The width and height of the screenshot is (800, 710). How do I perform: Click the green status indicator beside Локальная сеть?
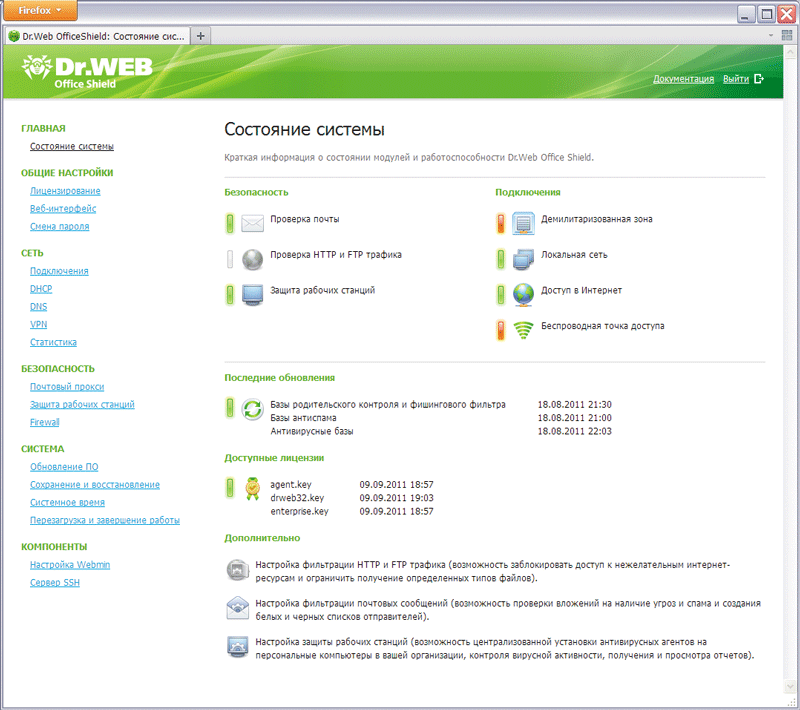point(501,259)
